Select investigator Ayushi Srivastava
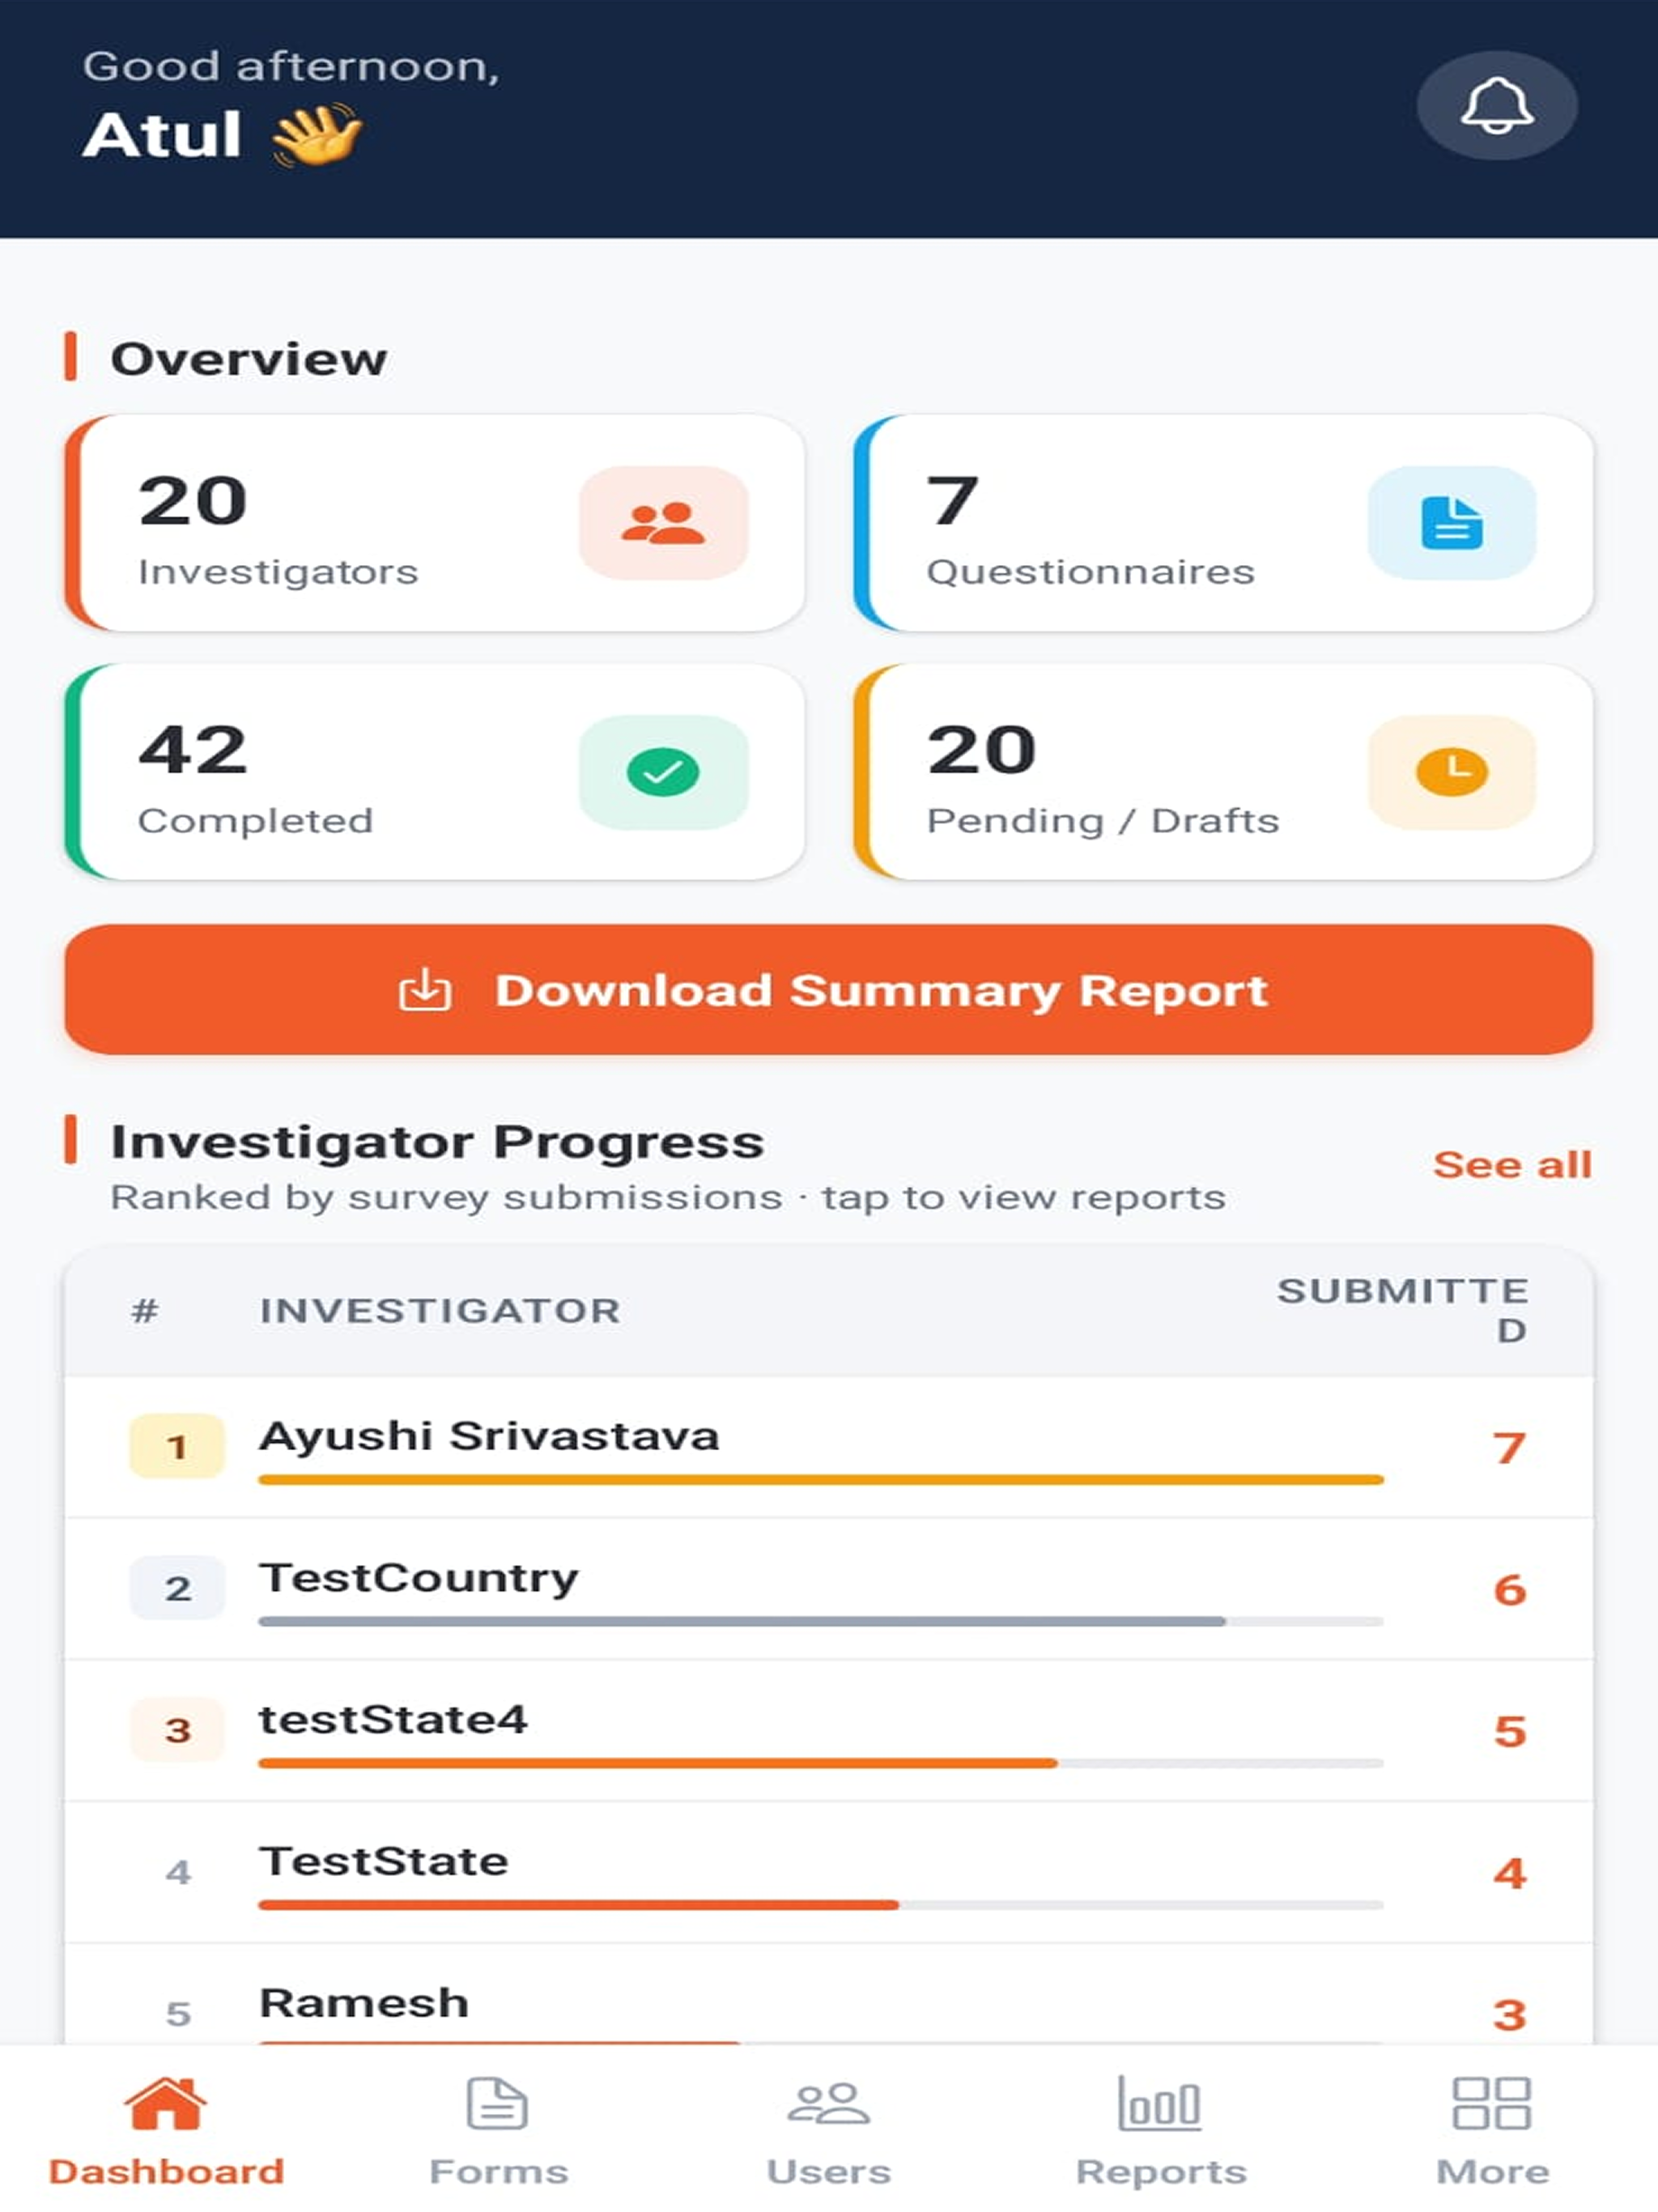Viewport: 1658px width, 2212px height. [x=489, y=1436]
